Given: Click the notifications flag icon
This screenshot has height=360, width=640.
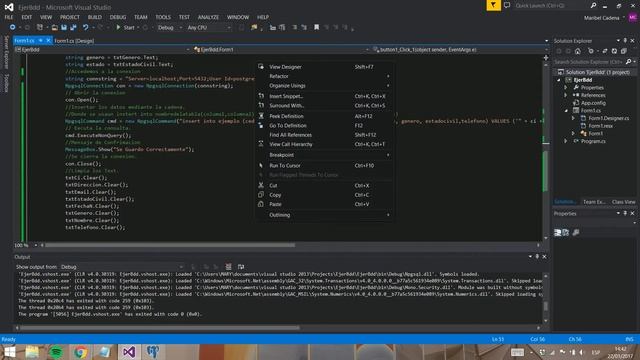Looking at the screenshot, I should pyautogui.click(x=493, y=5).
